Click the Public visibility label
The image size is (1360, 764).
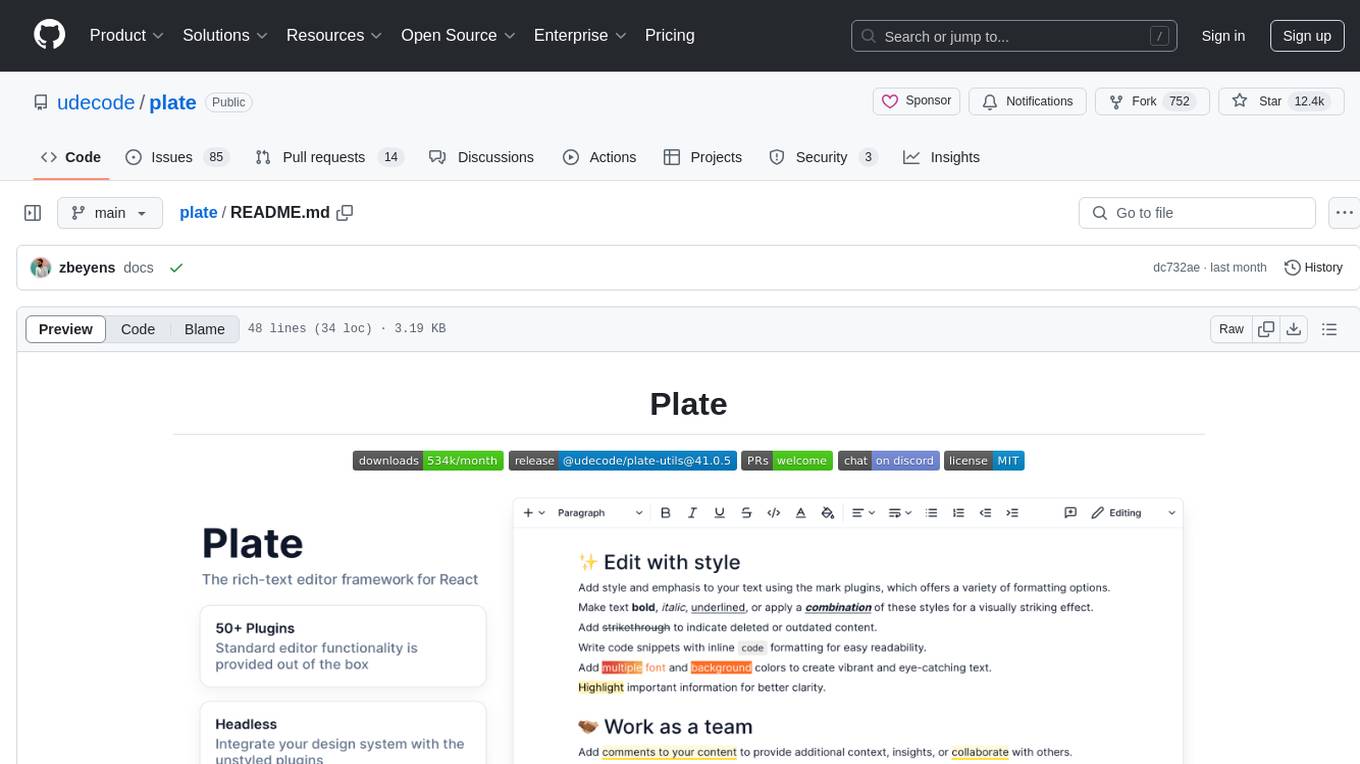point(229,102)
